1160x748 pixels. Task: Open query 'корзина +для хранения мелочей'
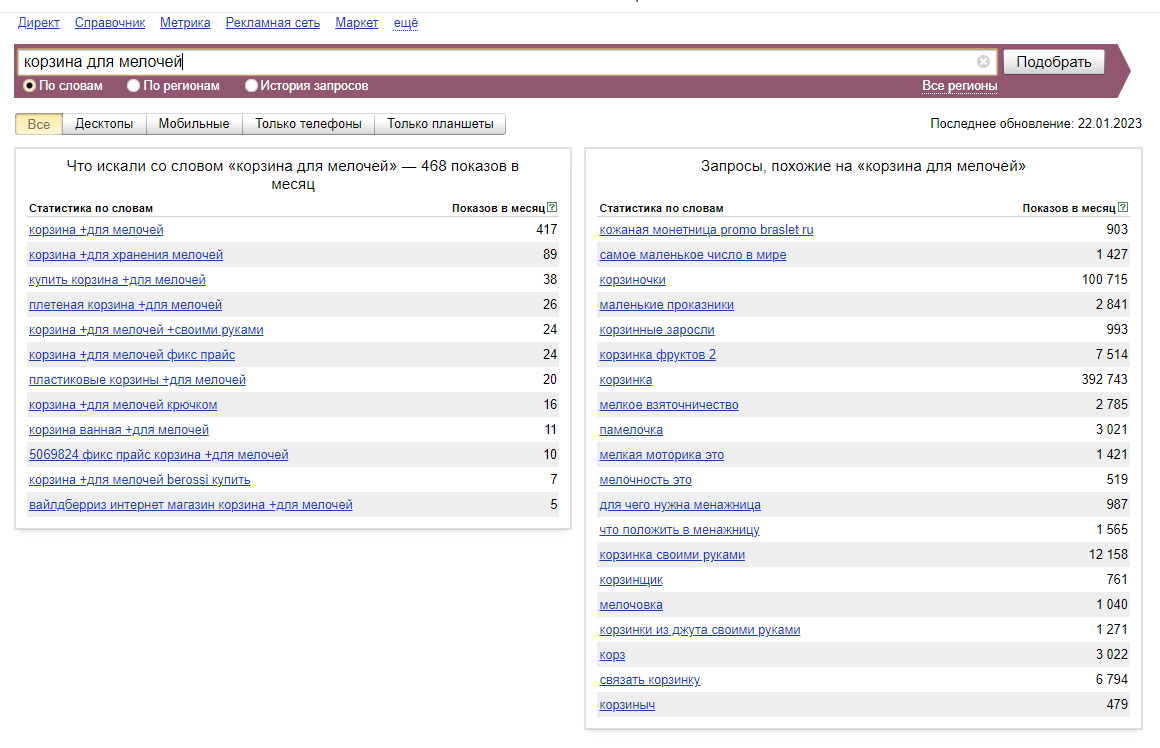(126, 255)
